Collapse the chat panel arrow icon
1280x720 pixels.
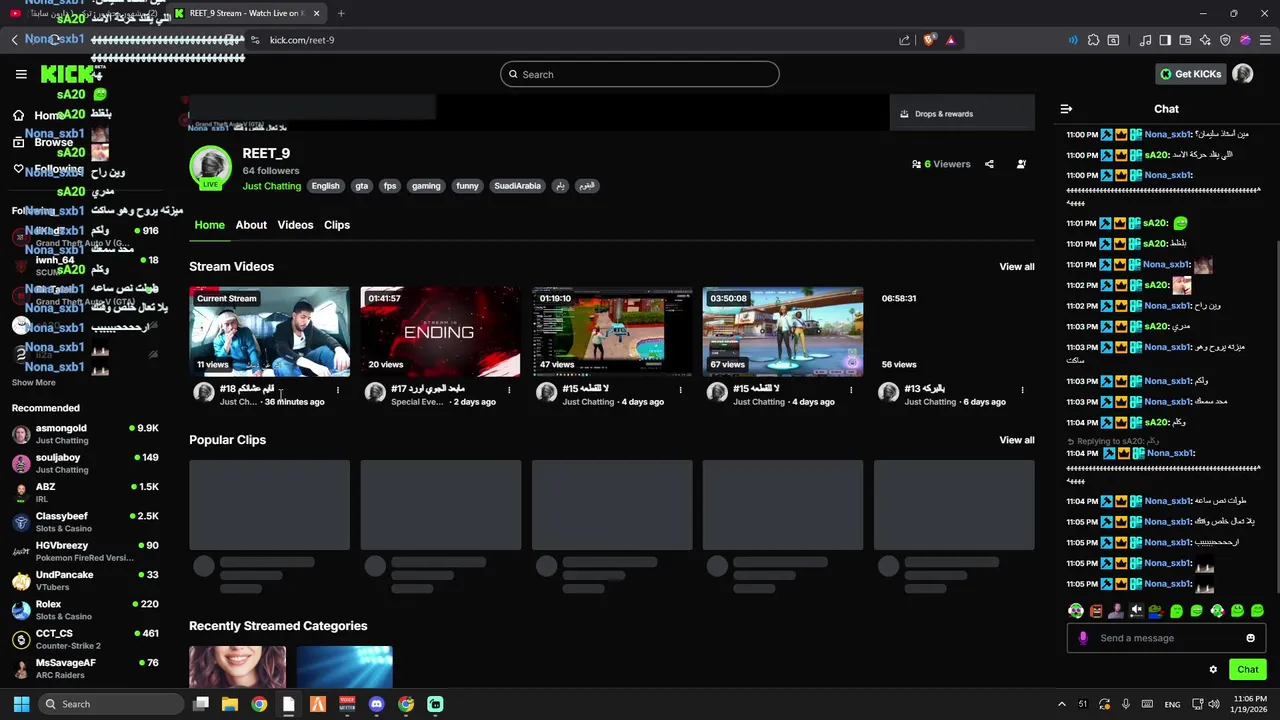[x=1066, y=109]
